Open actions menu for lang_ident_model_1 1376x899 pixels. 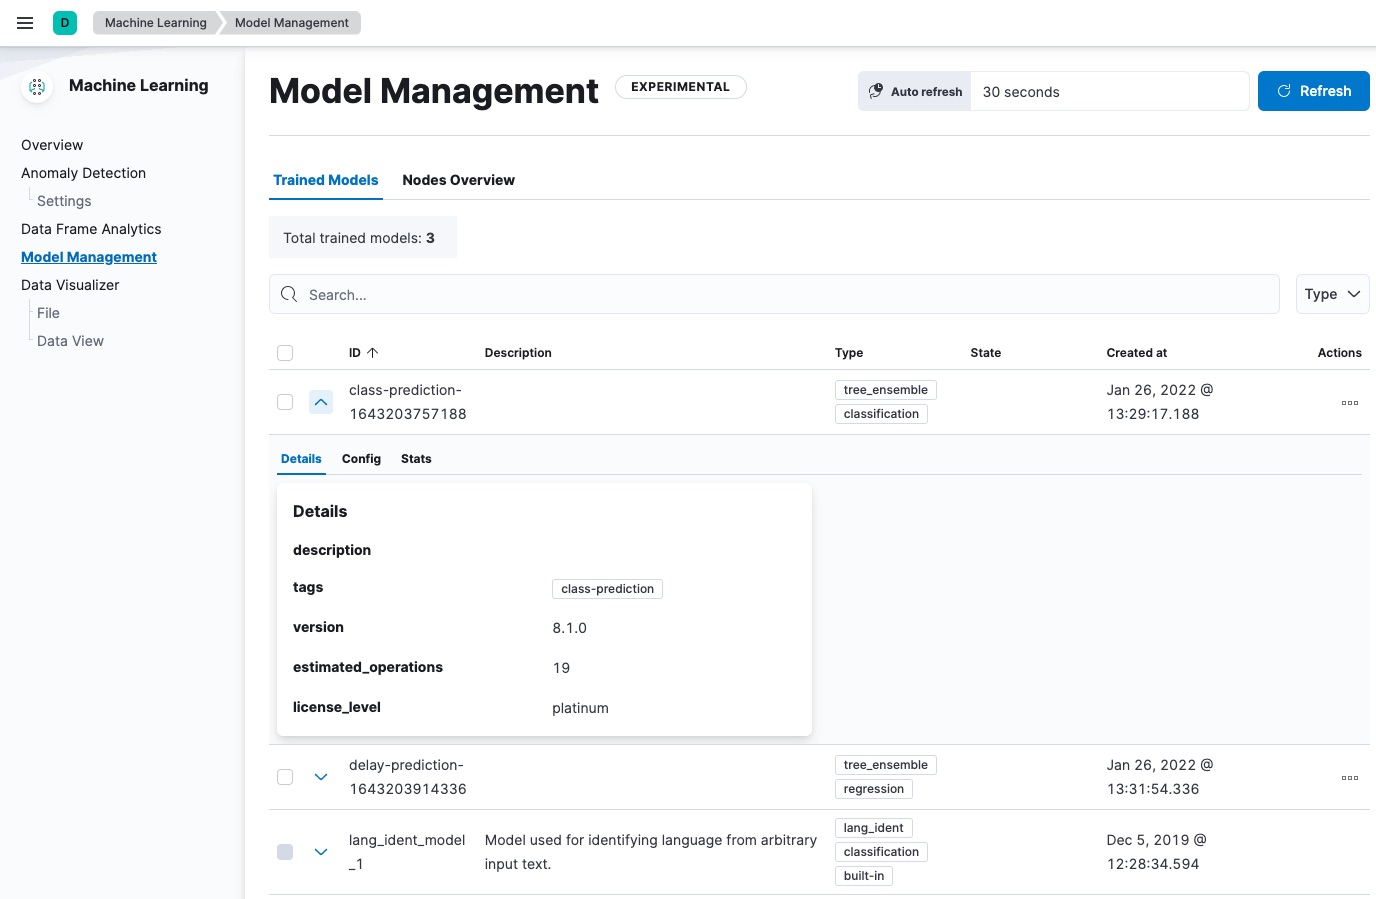[1349, 852]
